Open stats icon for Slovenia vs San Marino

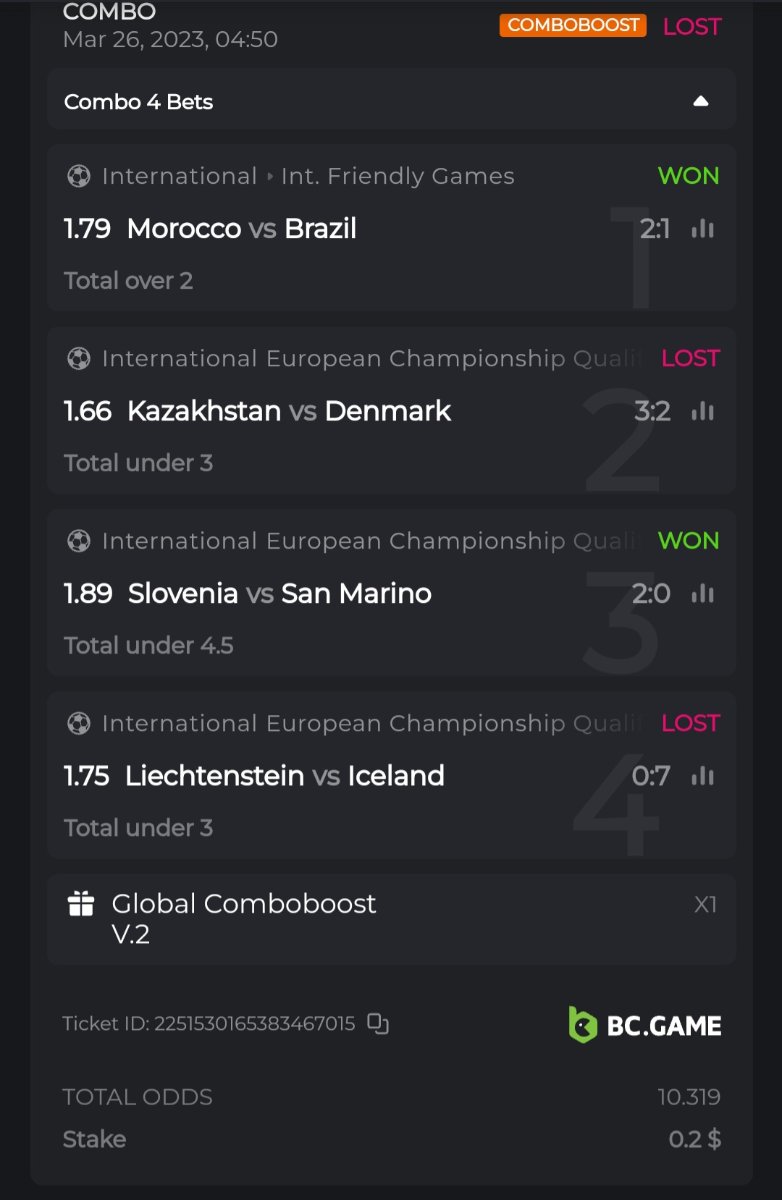tap(703, 594)
